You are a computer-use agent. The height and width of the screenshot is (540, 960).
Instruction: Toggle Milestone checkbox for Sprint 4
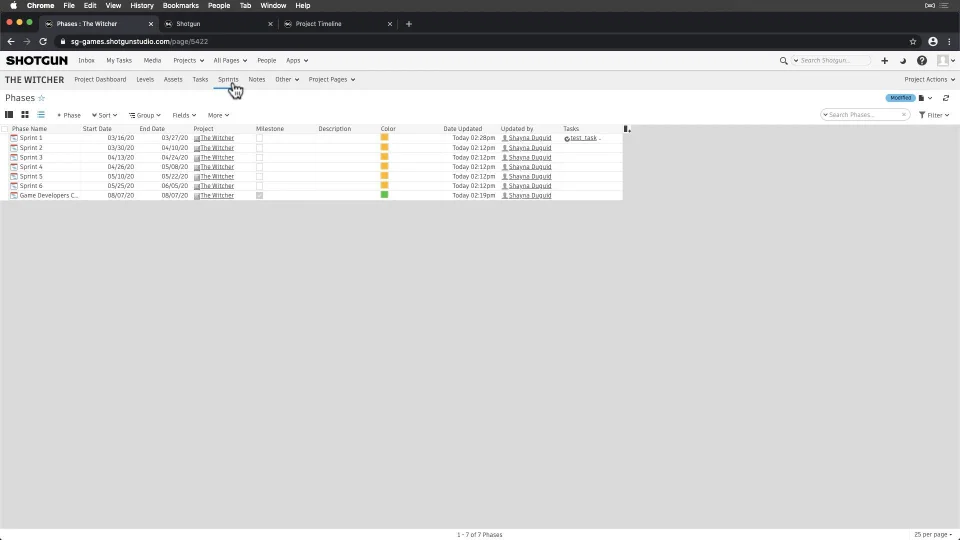coord(260,167)
